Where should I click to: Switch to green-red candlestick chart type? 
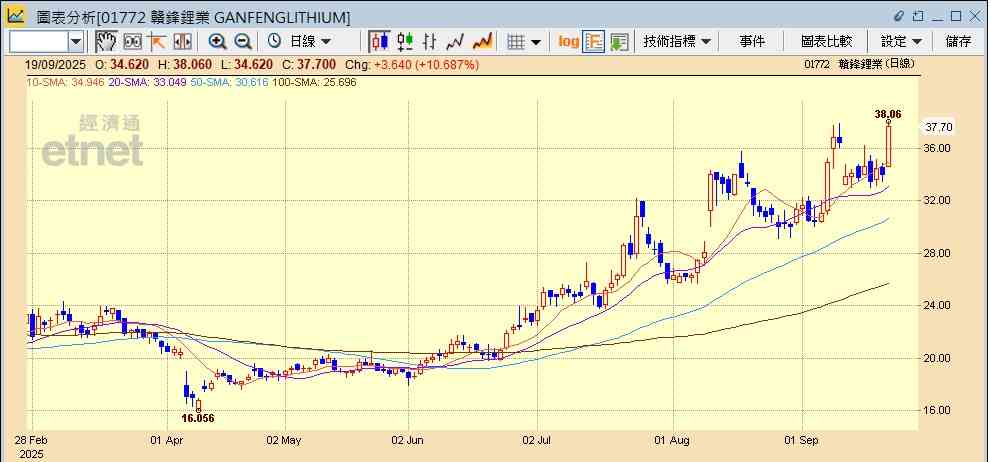pyautogui.click(x=404, y=42)
